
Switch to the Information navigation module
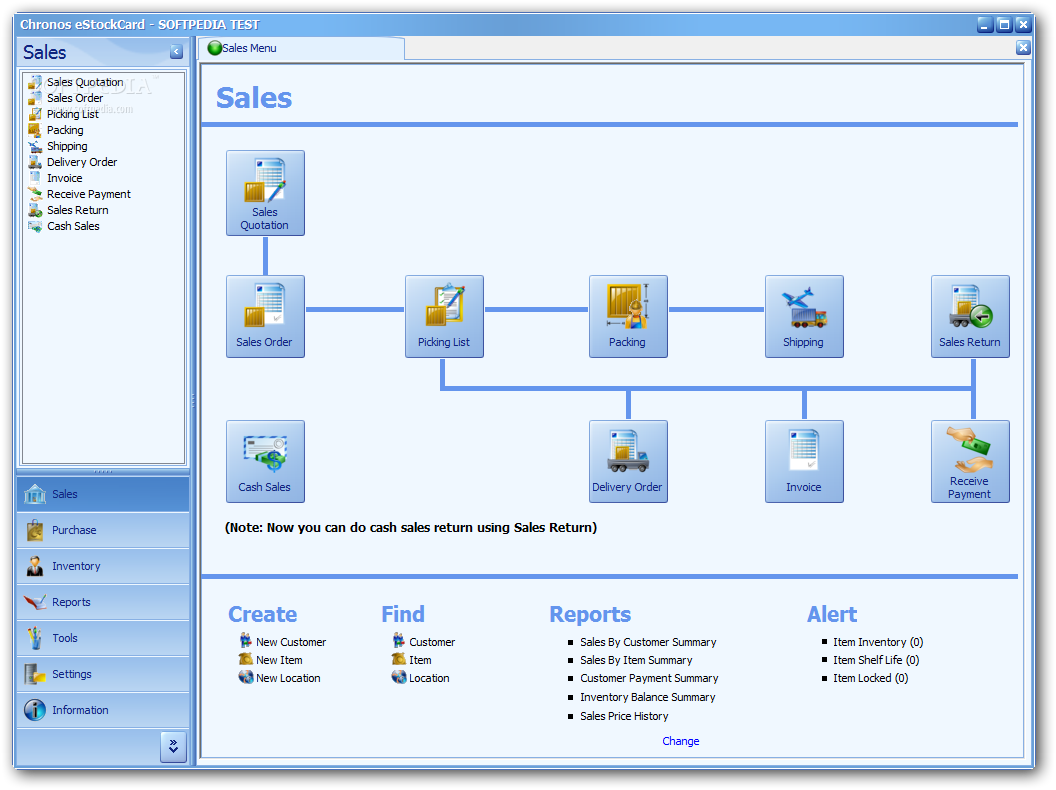tap(103, 710)
